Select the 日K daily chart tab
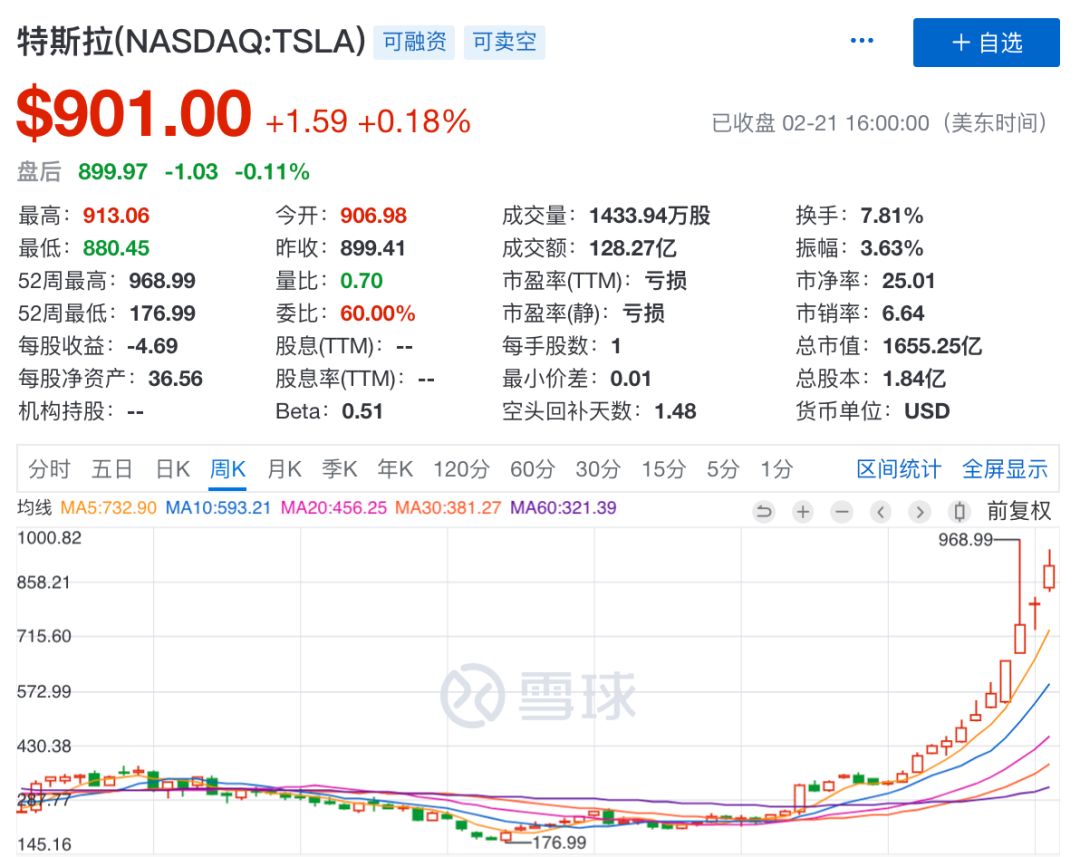 [172, 469]
